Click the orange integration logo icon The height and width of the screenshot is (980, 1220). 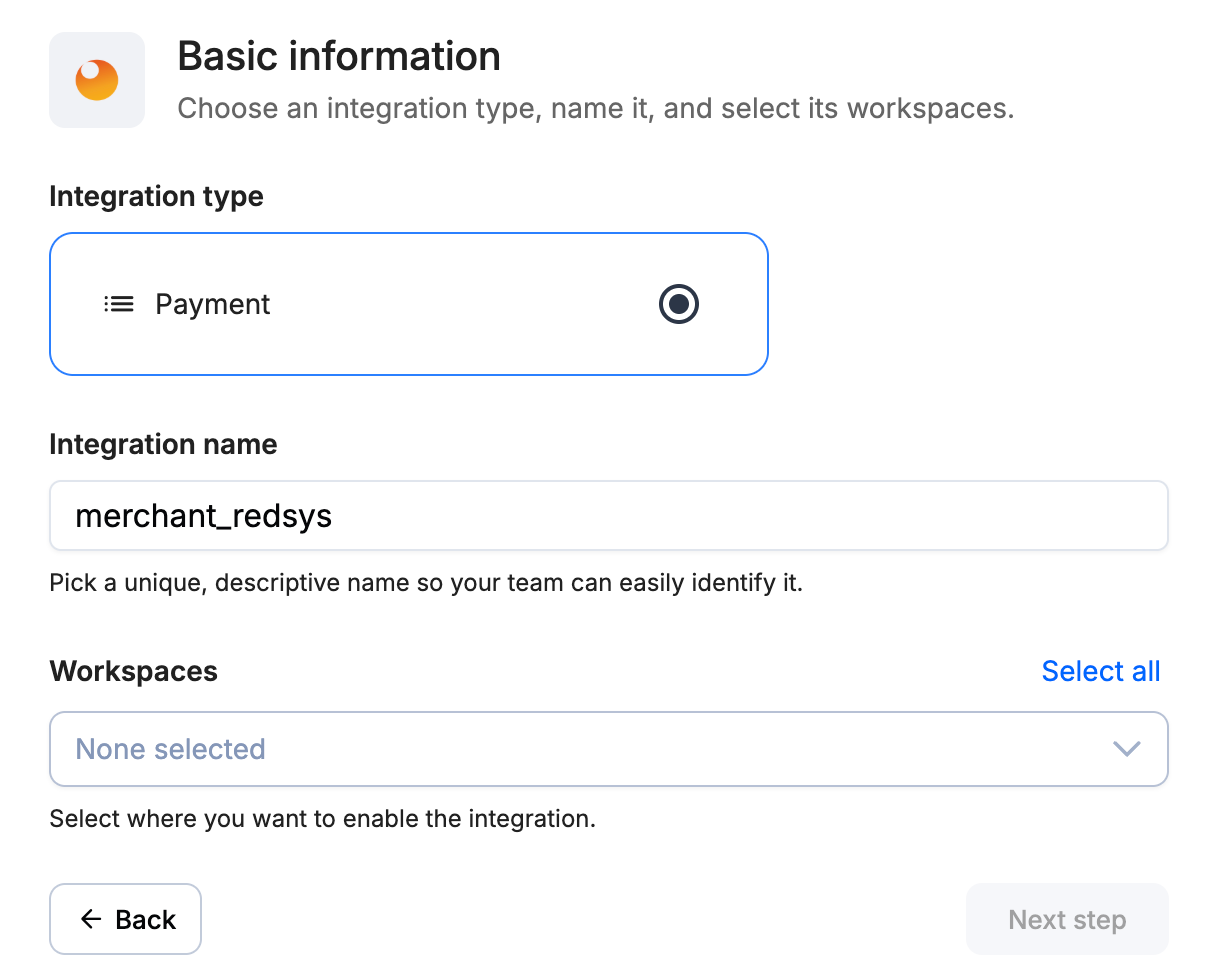97,80
